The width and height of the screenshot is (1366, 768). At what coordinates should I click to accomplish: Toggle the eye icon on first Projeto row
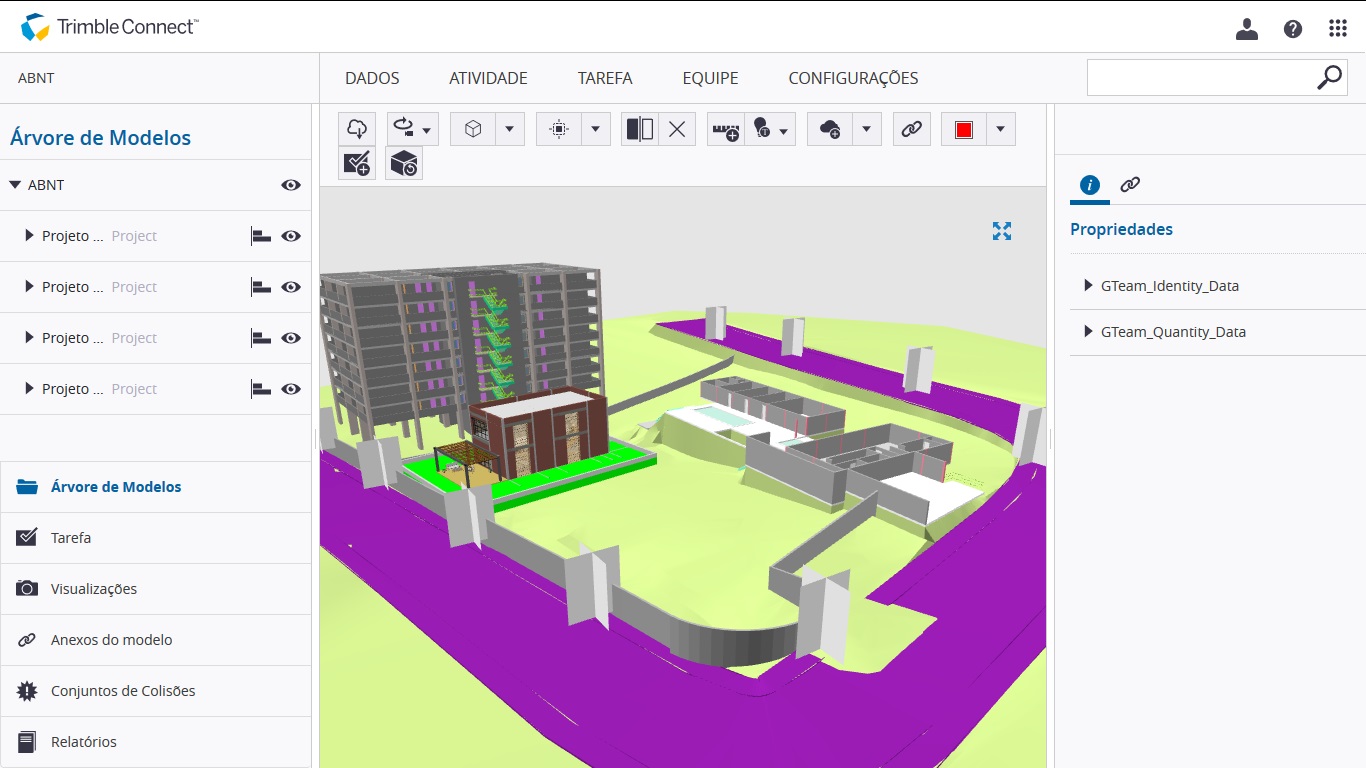tap(291, 236)
